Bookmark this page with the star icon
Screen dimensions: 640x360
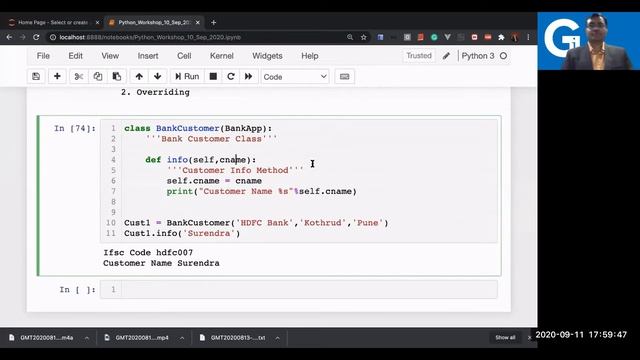coord(363,37)
